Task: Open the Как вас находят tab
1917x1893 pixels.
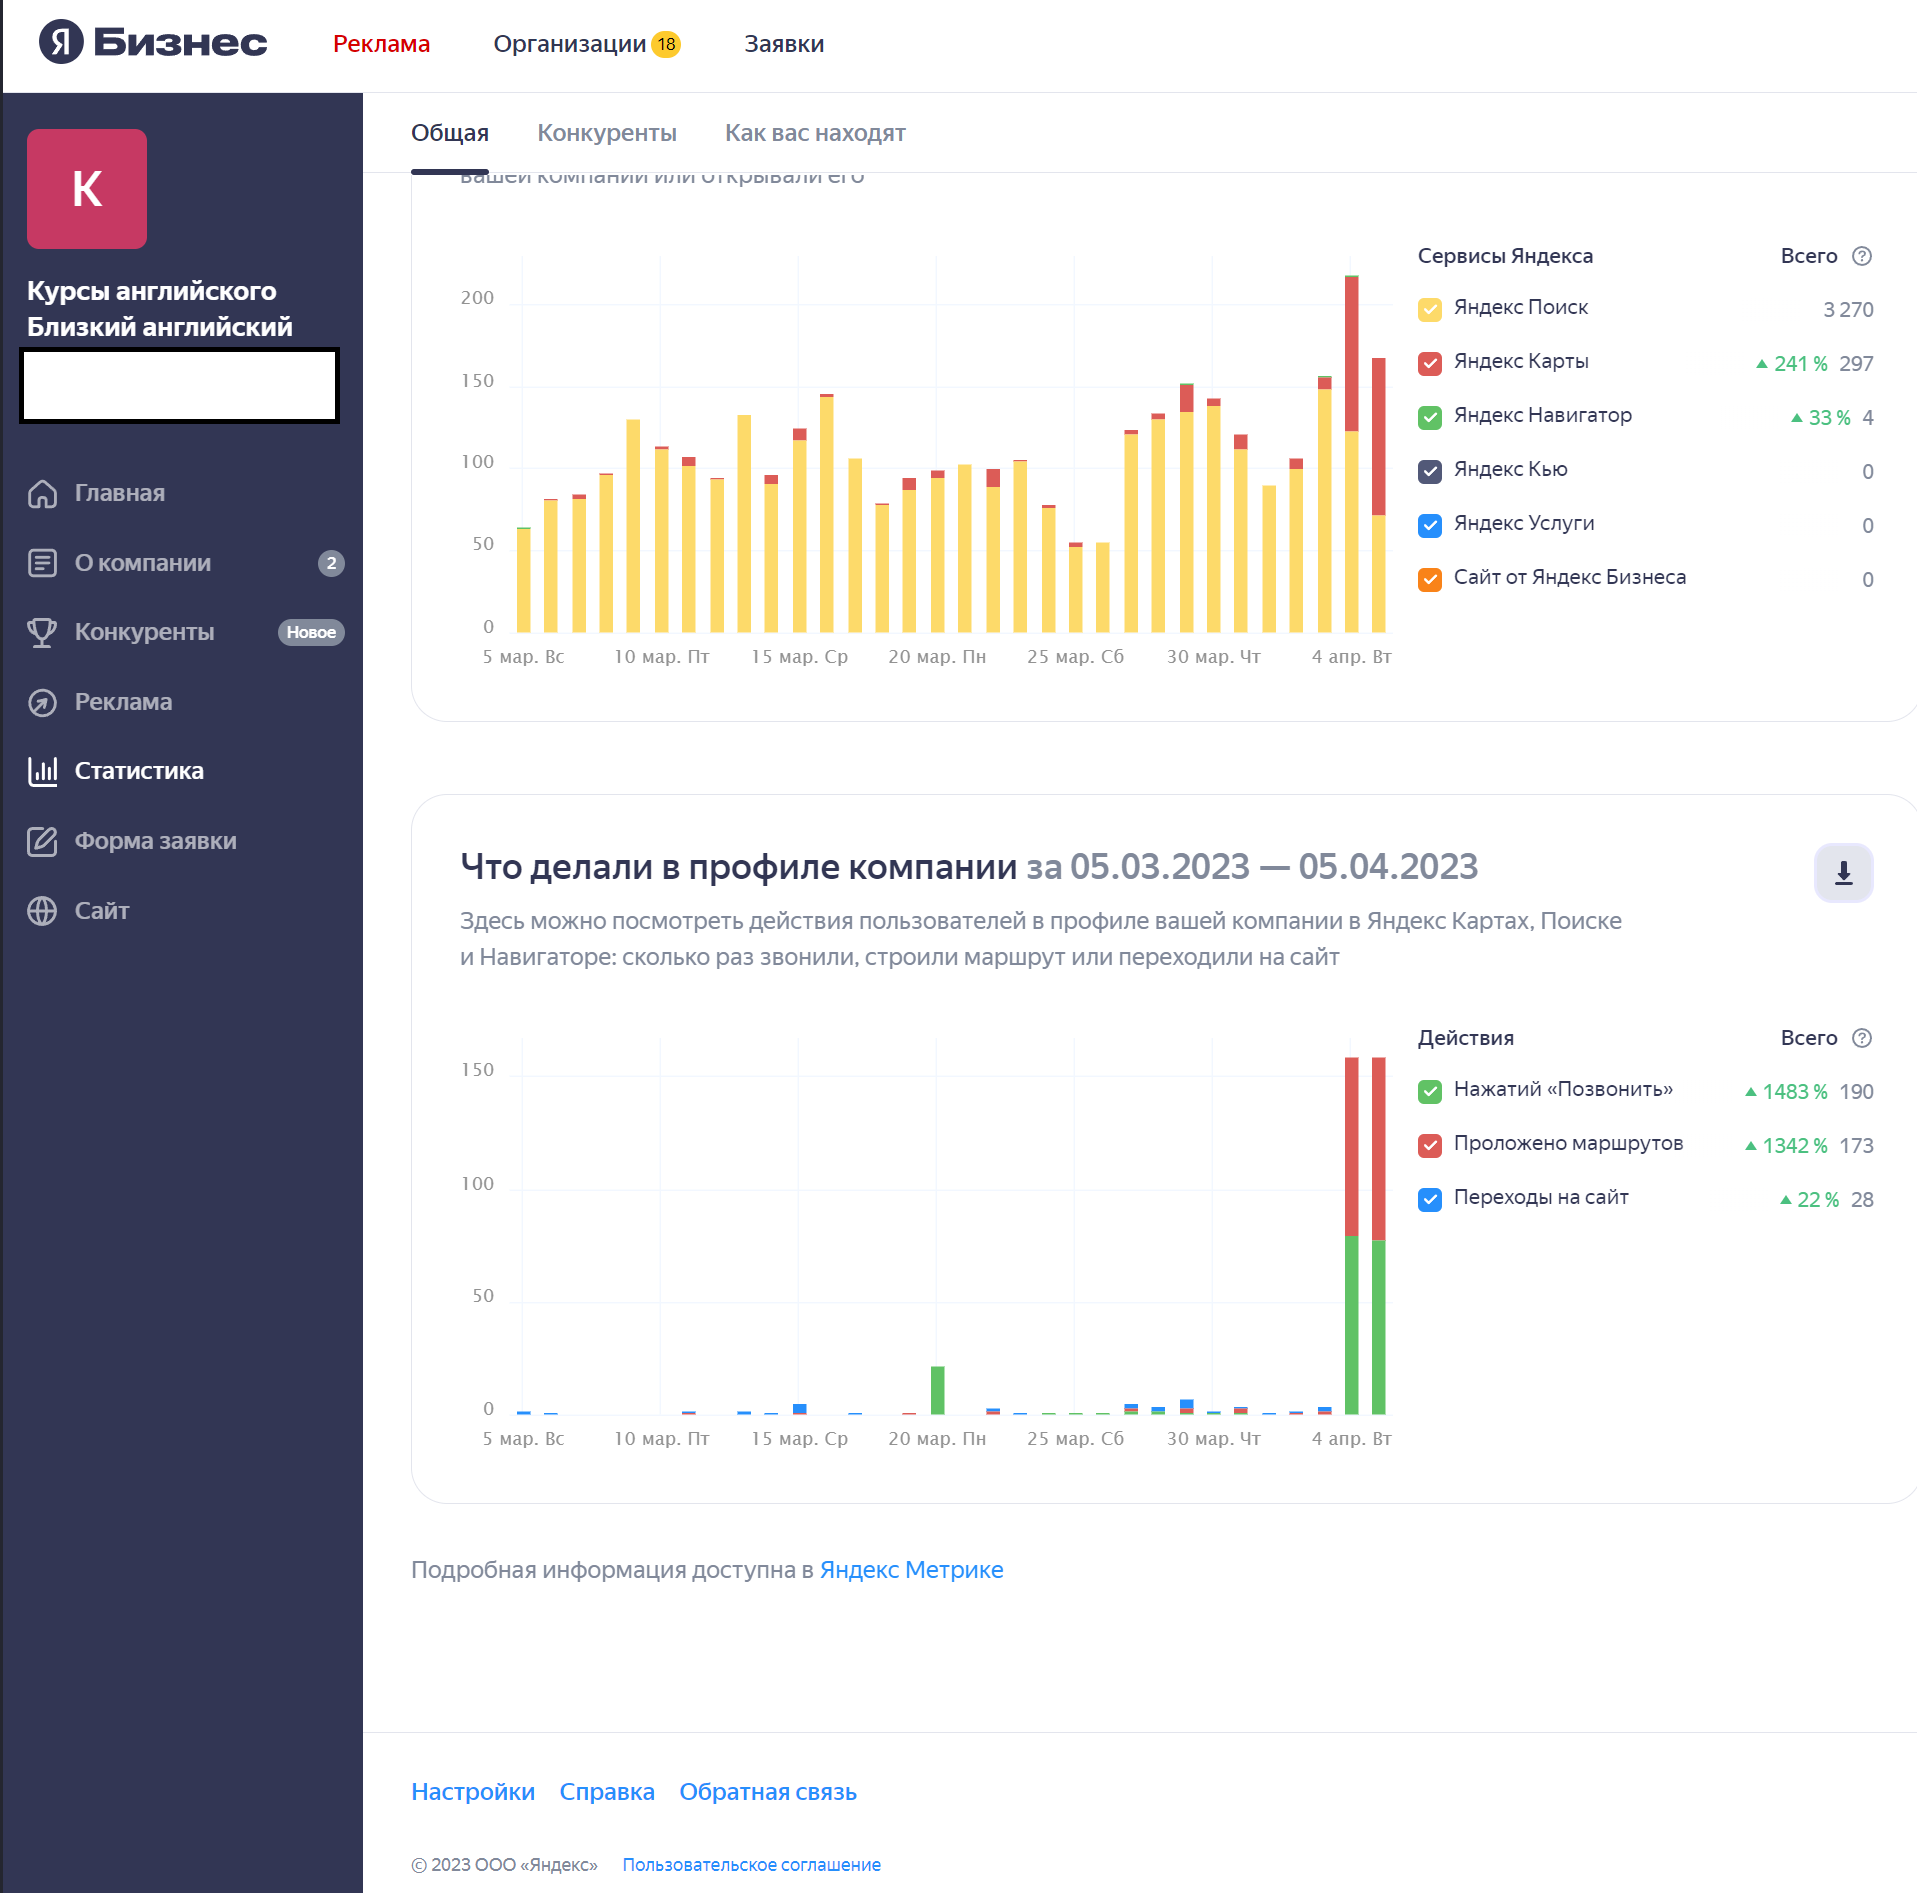Action: [814, 133]
